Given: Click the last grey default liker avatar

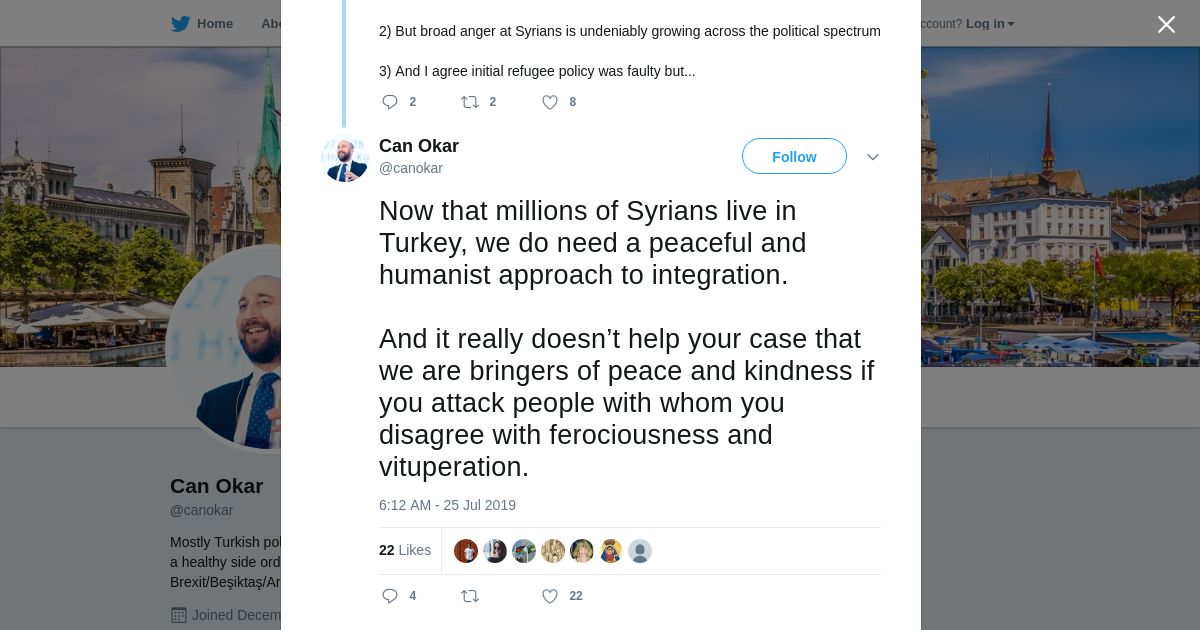Looking at the screenshot, I should point(640,551).
